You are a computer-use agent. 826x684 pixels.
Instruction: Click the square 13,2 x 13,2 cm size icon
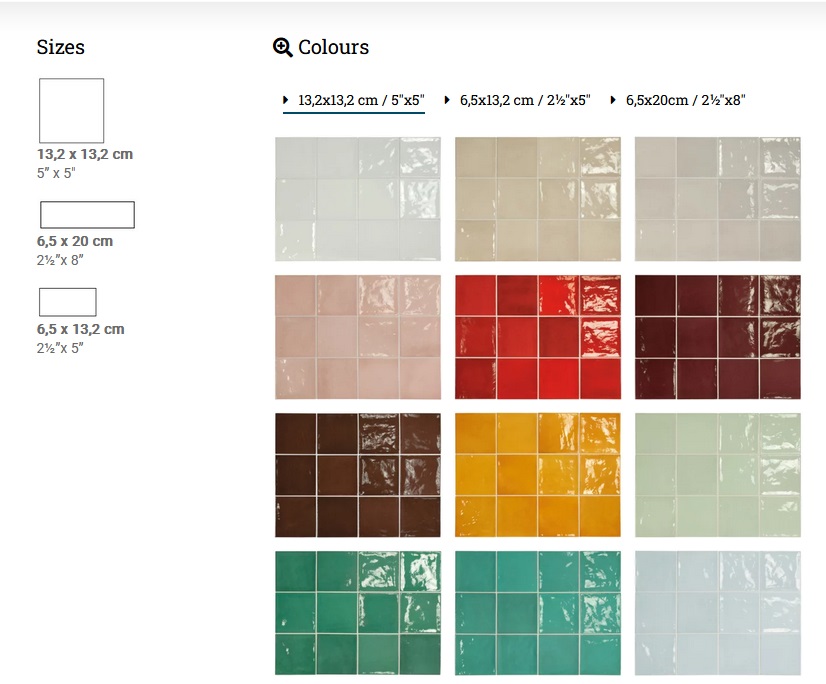(71, 110)
